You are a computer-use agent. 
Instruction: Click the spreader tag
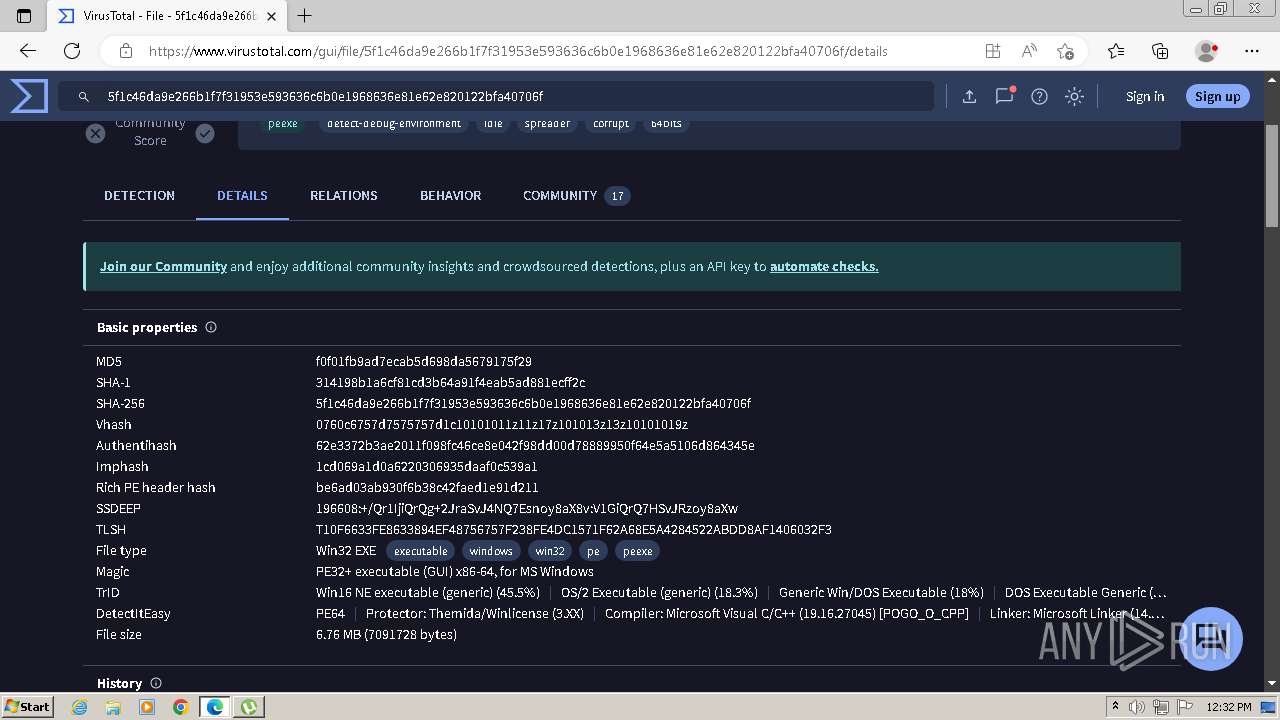pos(547,124)
